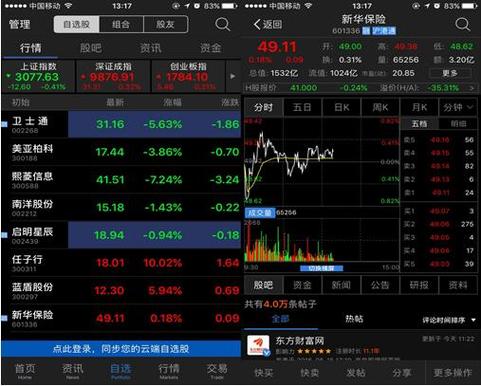This screenshot has height=386, width=481.
Task: Open the 南洋股份 stock row
Action: [x=121, y=207]
